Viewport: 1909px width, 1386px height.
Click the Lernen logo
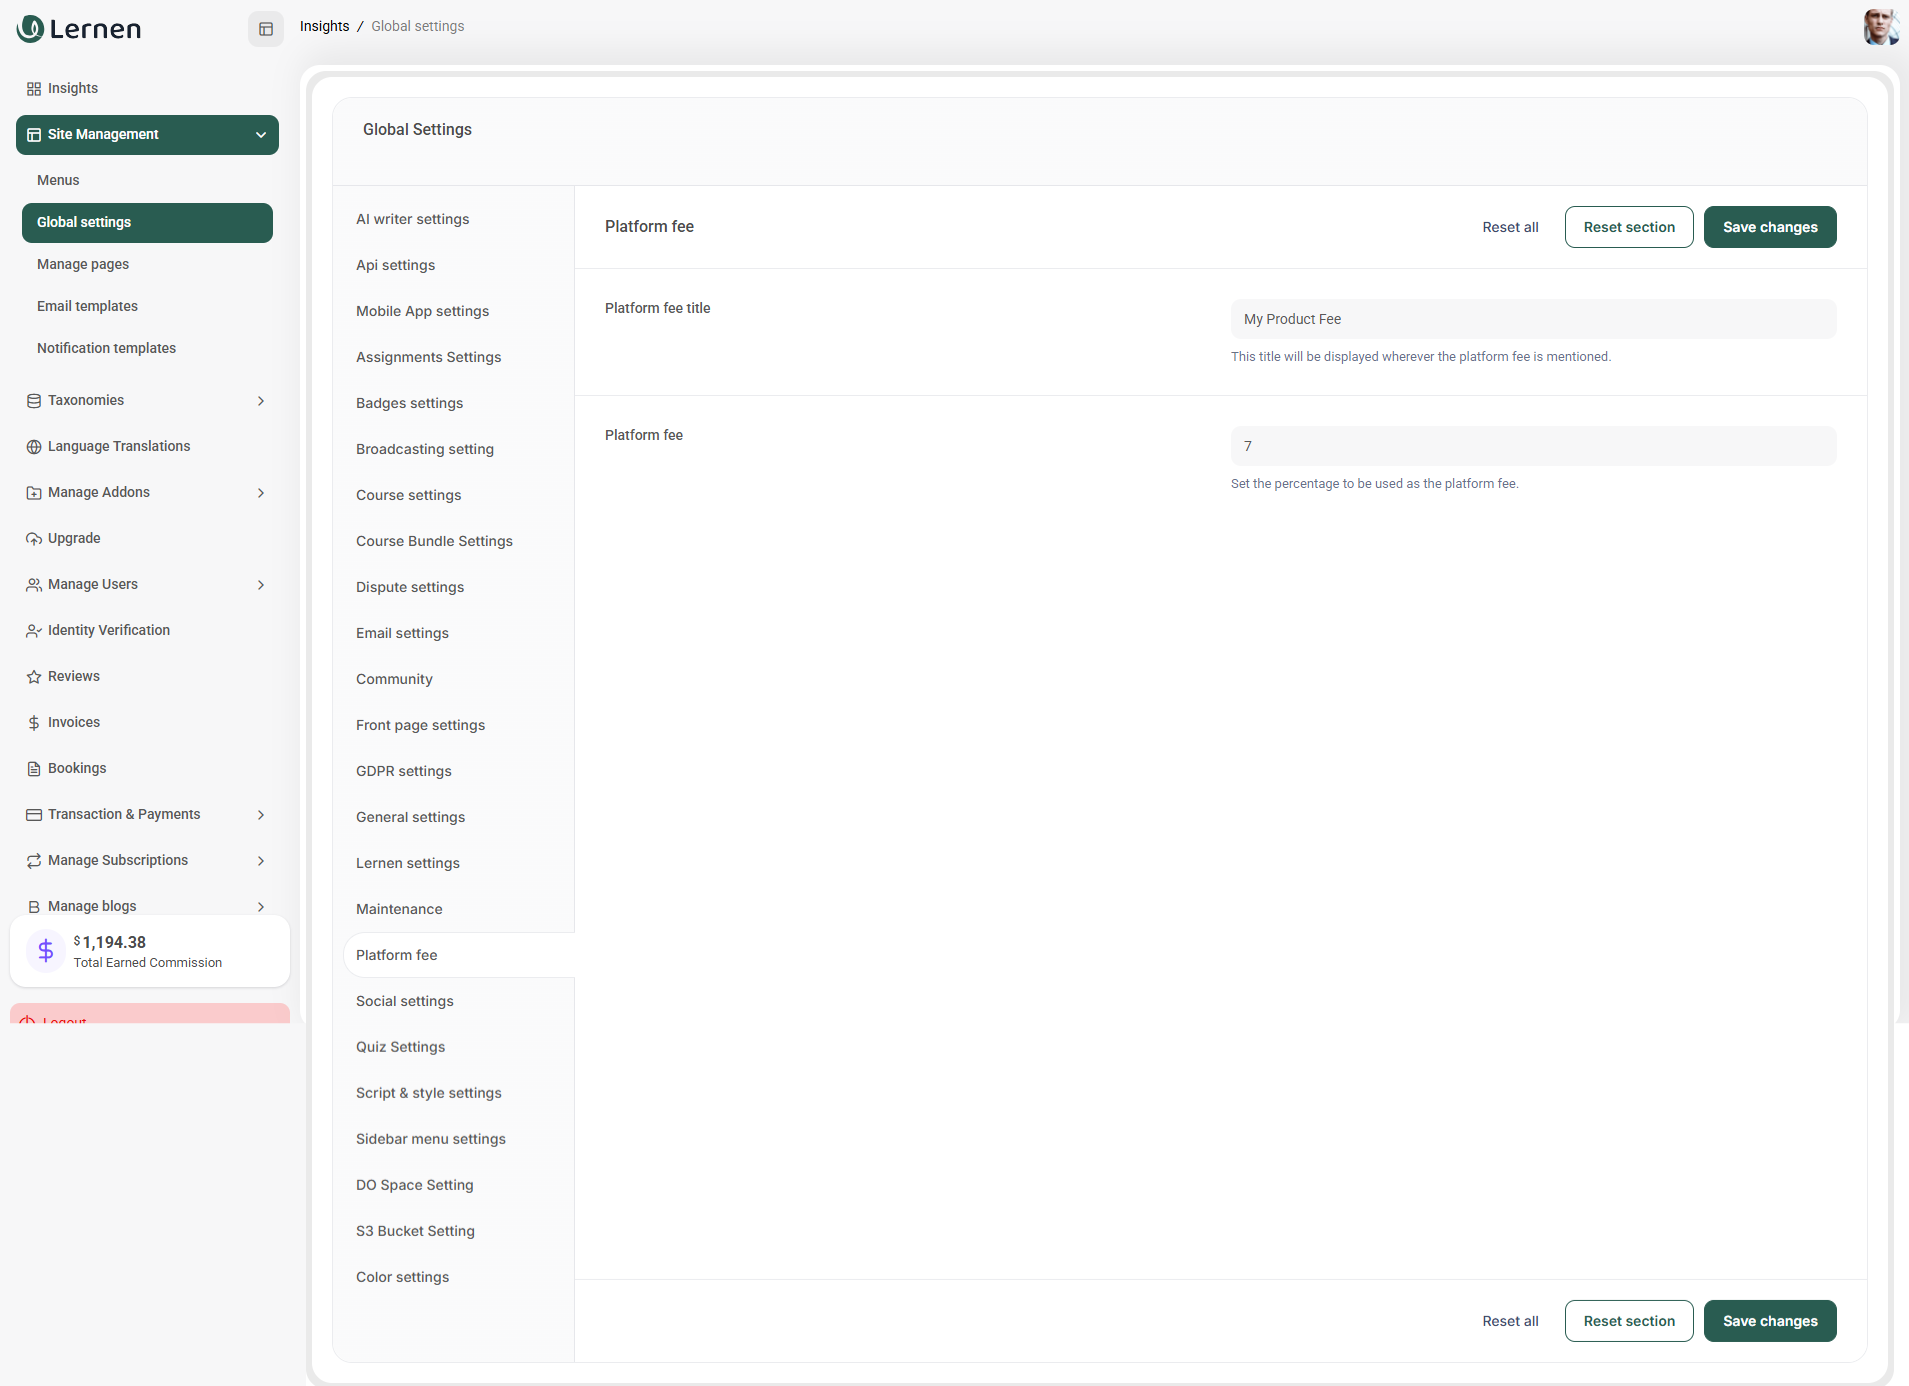click(x=79, y=29)
